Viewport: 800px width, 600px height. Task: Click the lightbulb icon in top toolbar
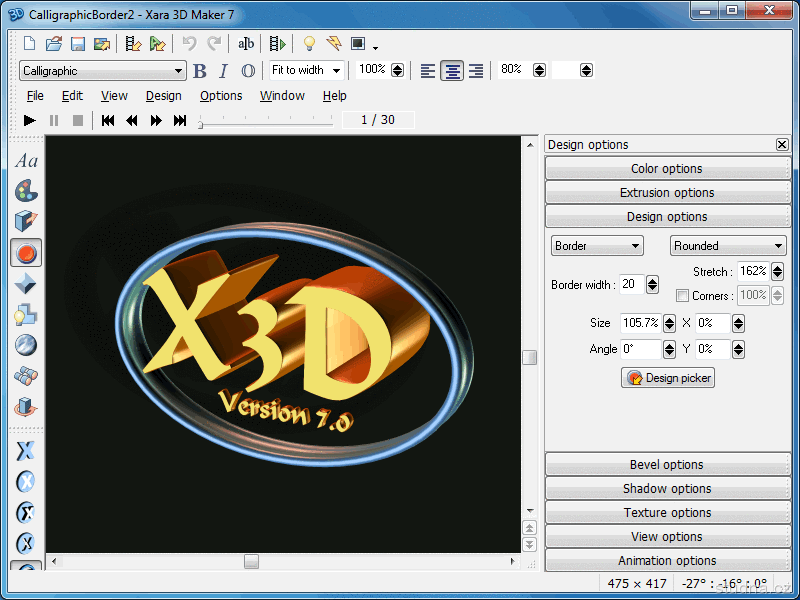(x=309, y=44)
